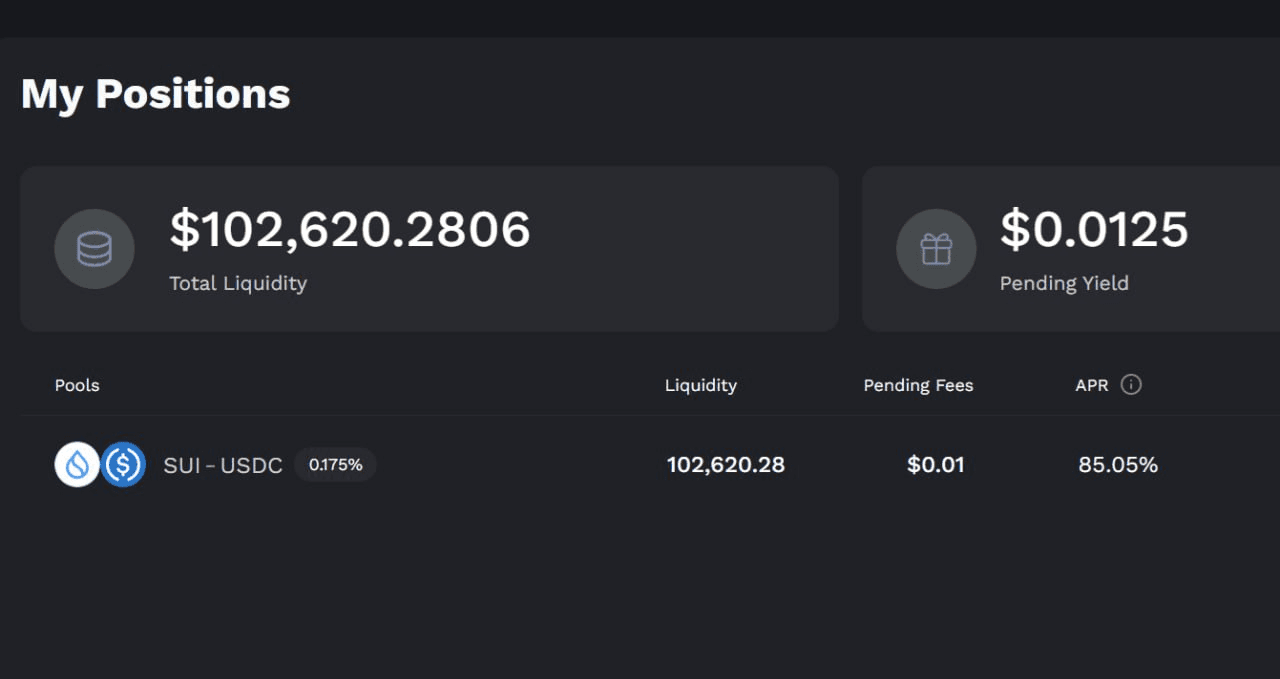Click the $0.0125 pending yield amount

pyautogui.click(x=1094, y=230)
